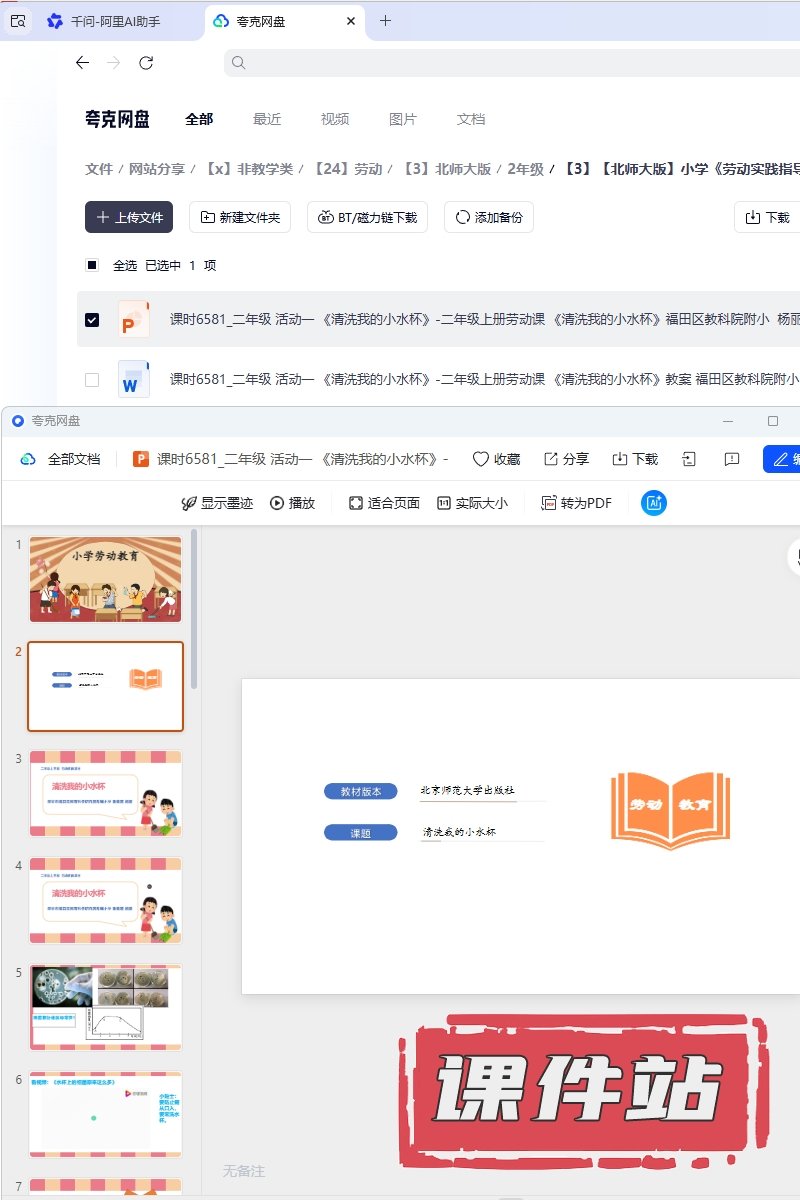Screen dimensions: 800x1200
Task: Click the AI assistant icon in viewer toolbar
Action: click(x=654, y=503)
